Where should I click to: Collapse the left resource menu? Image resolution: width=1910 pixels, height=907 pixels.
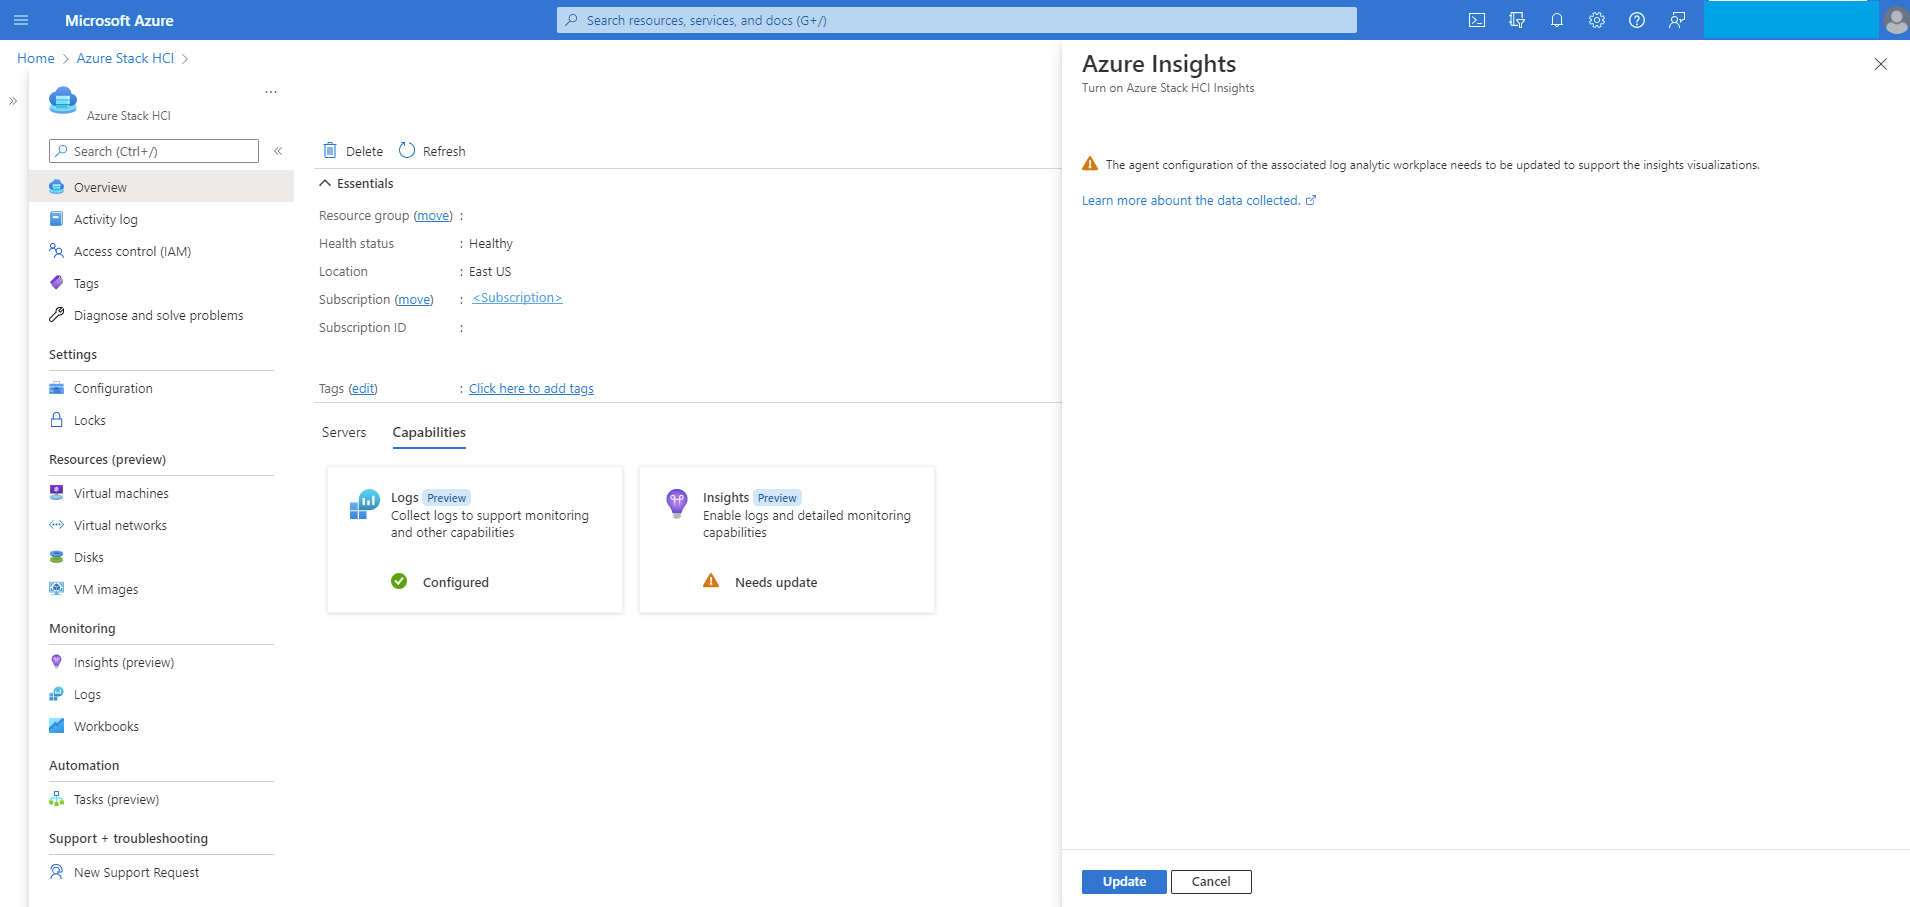click(x=278, y=151)
